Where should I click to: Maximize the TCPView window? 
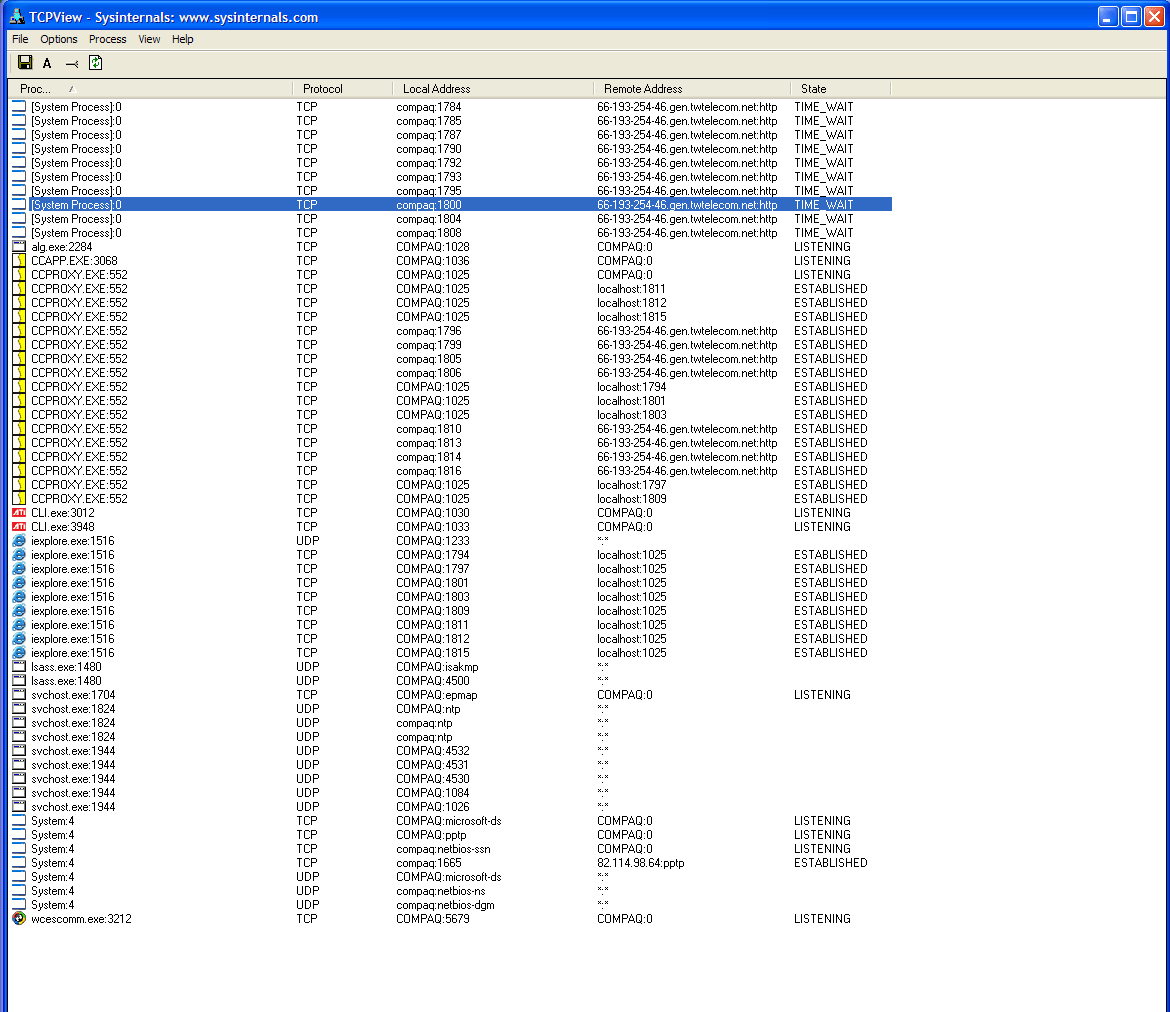click(x=1132, y=16)
